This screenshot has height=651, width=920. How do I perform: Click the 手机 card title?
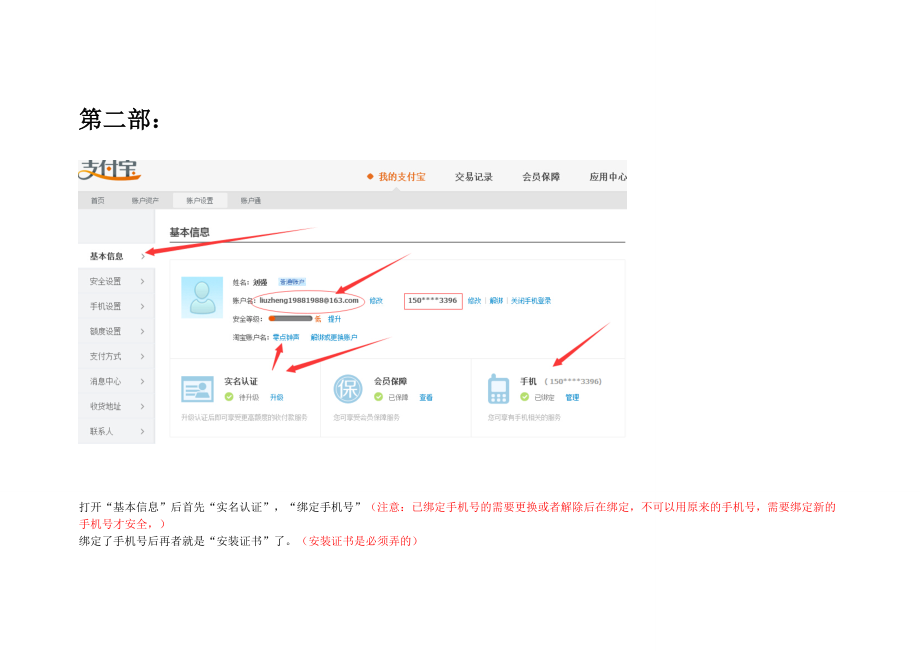[529, 381]
